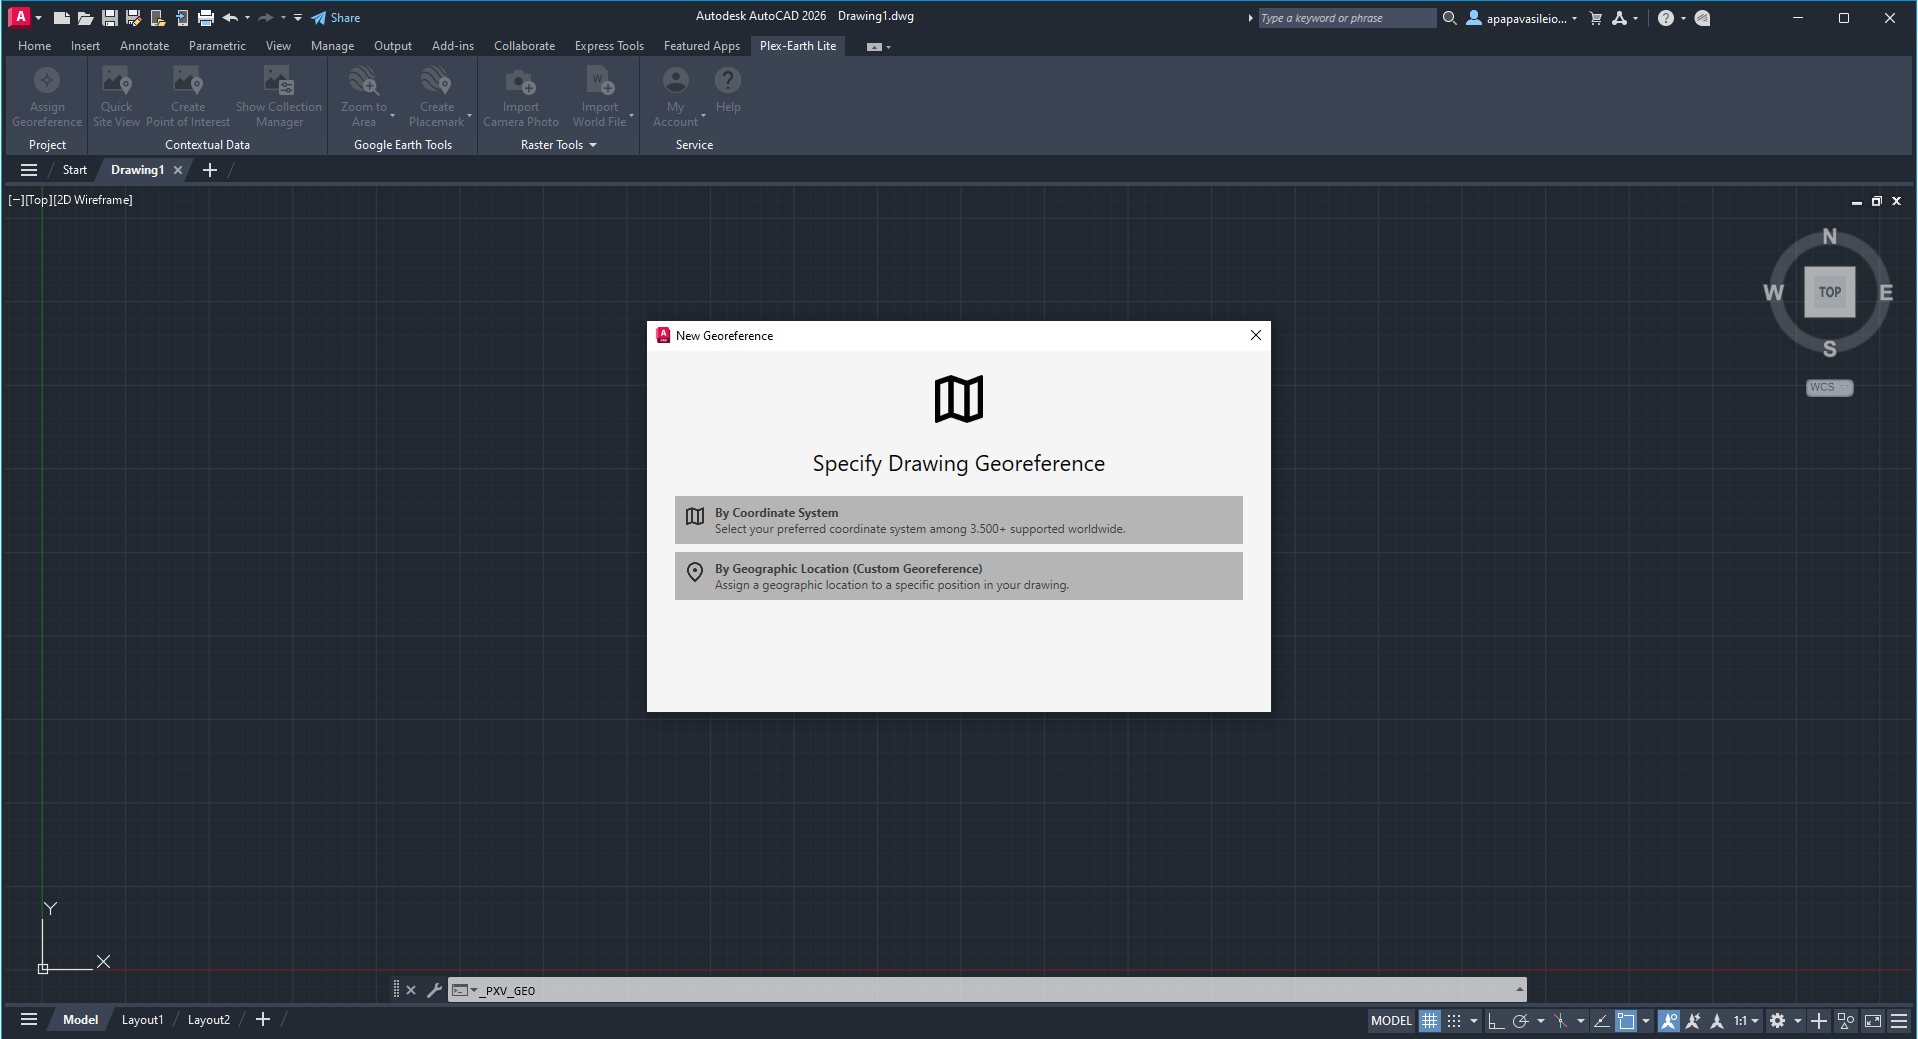Toggle isometric drafting in status bar
The image size is (1918, 1039).
pyautogui.click(x=1560, y=1021)
